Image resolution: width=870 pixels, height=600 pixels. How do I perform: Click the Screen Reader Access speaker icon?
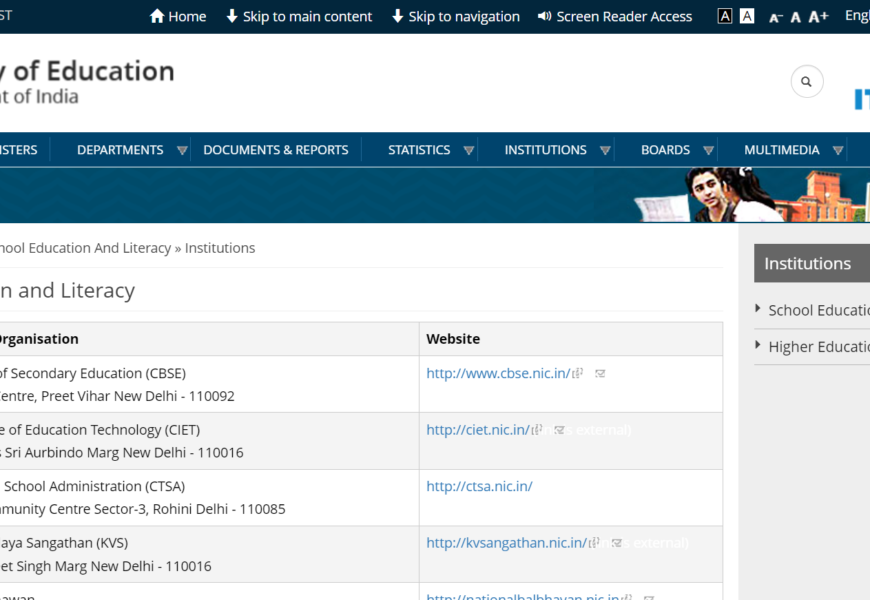[x=545, y=16]
